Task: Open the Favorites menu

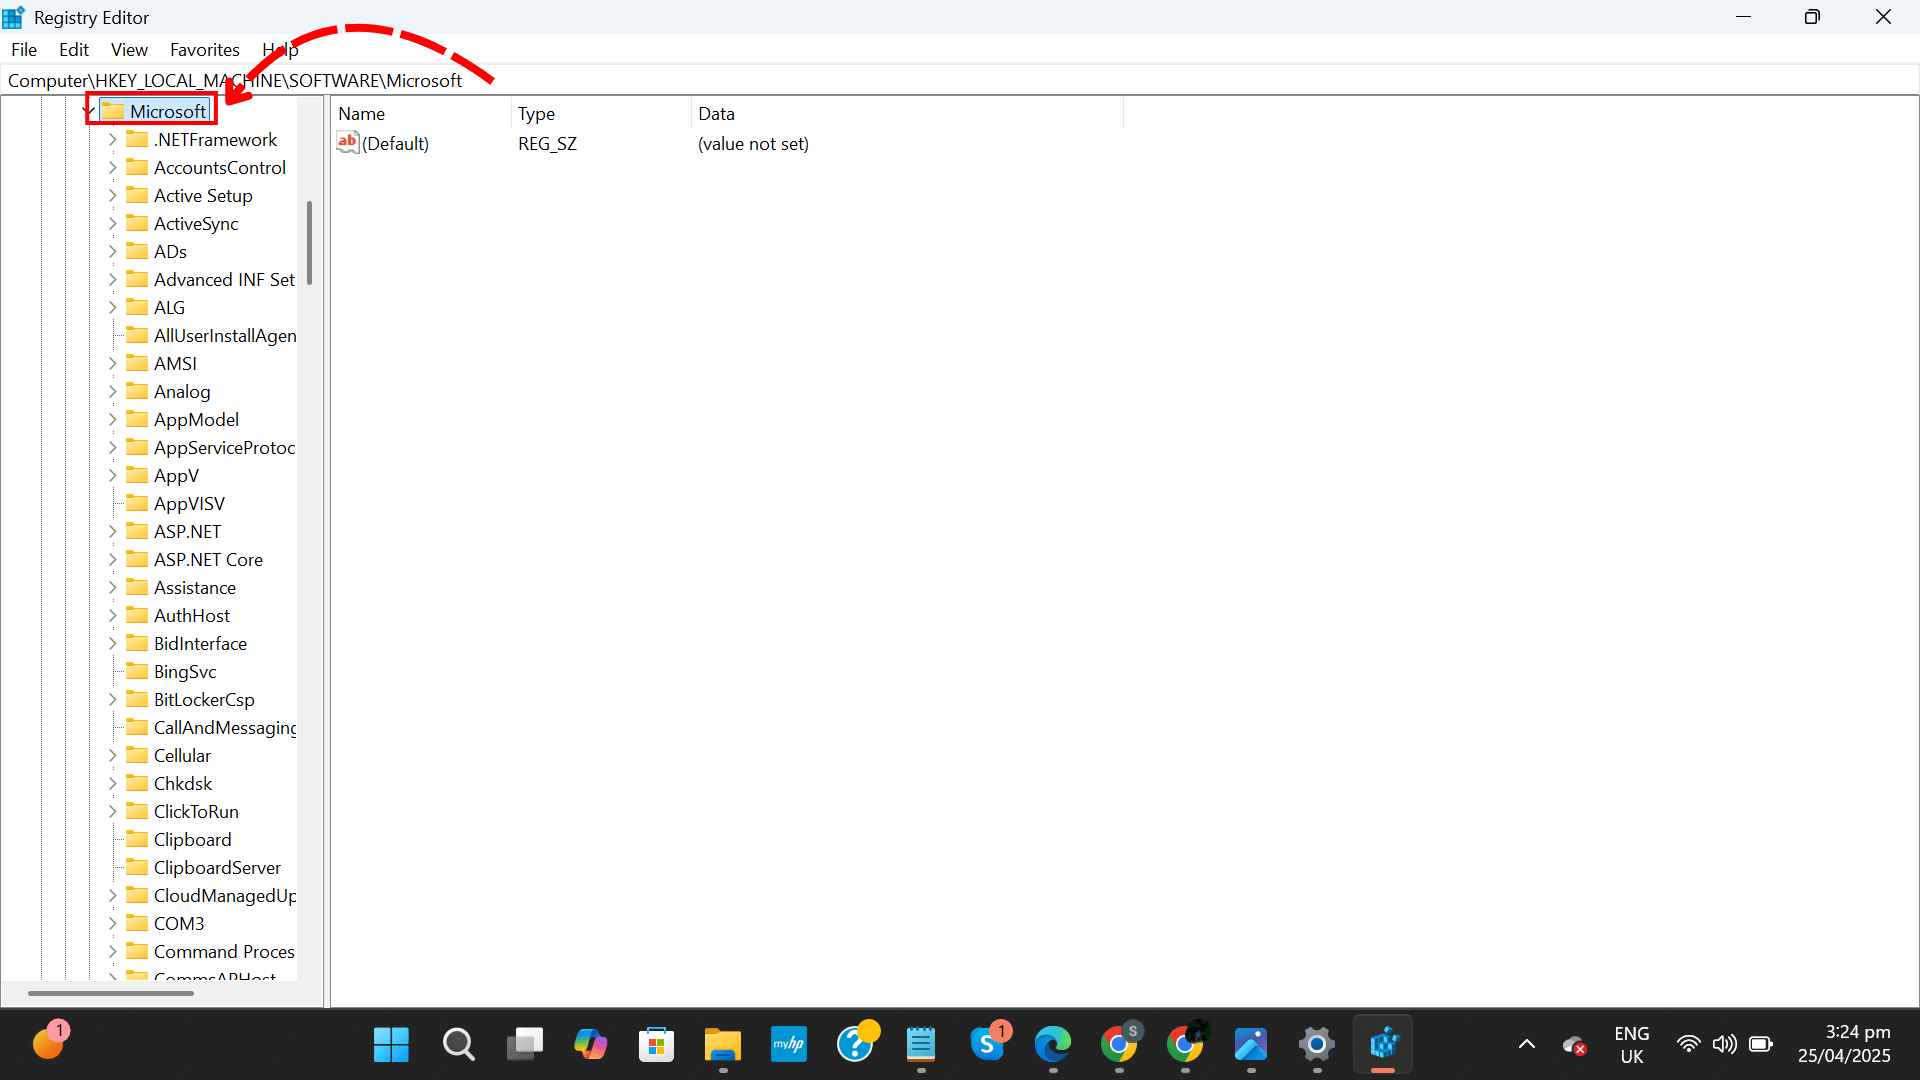Action: pyautogui.click(x=204, y=49)
